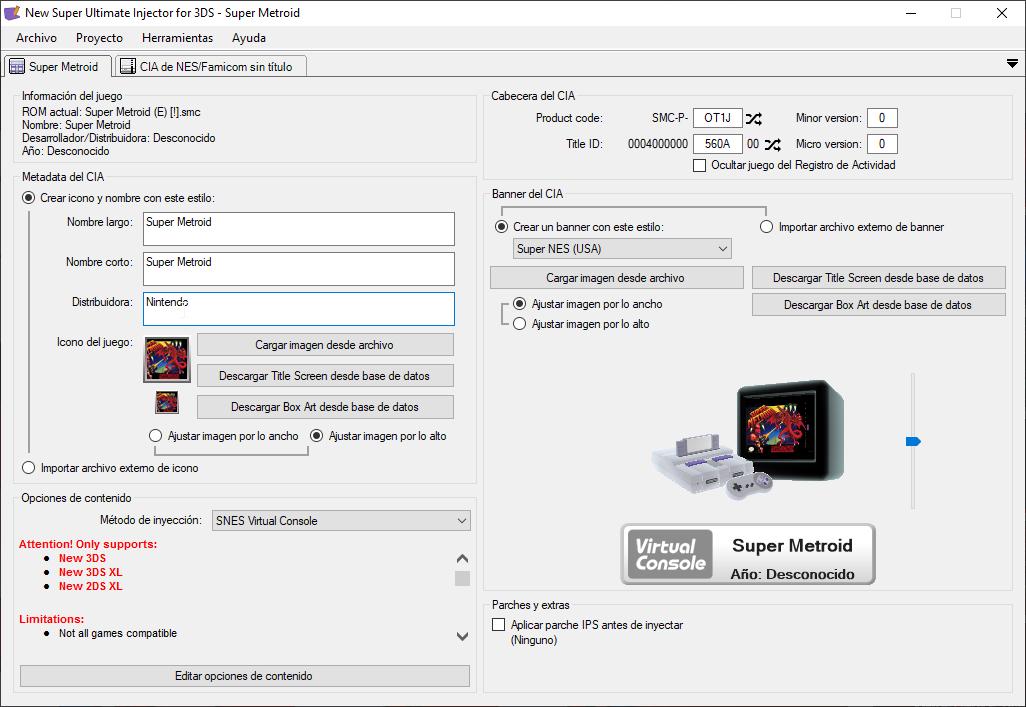Image resolution: width=1026 pixels, height=707 pixels.
Task: Click the notes scrollbar thumb
Action: pyautogui.click(x=462, y=579)
